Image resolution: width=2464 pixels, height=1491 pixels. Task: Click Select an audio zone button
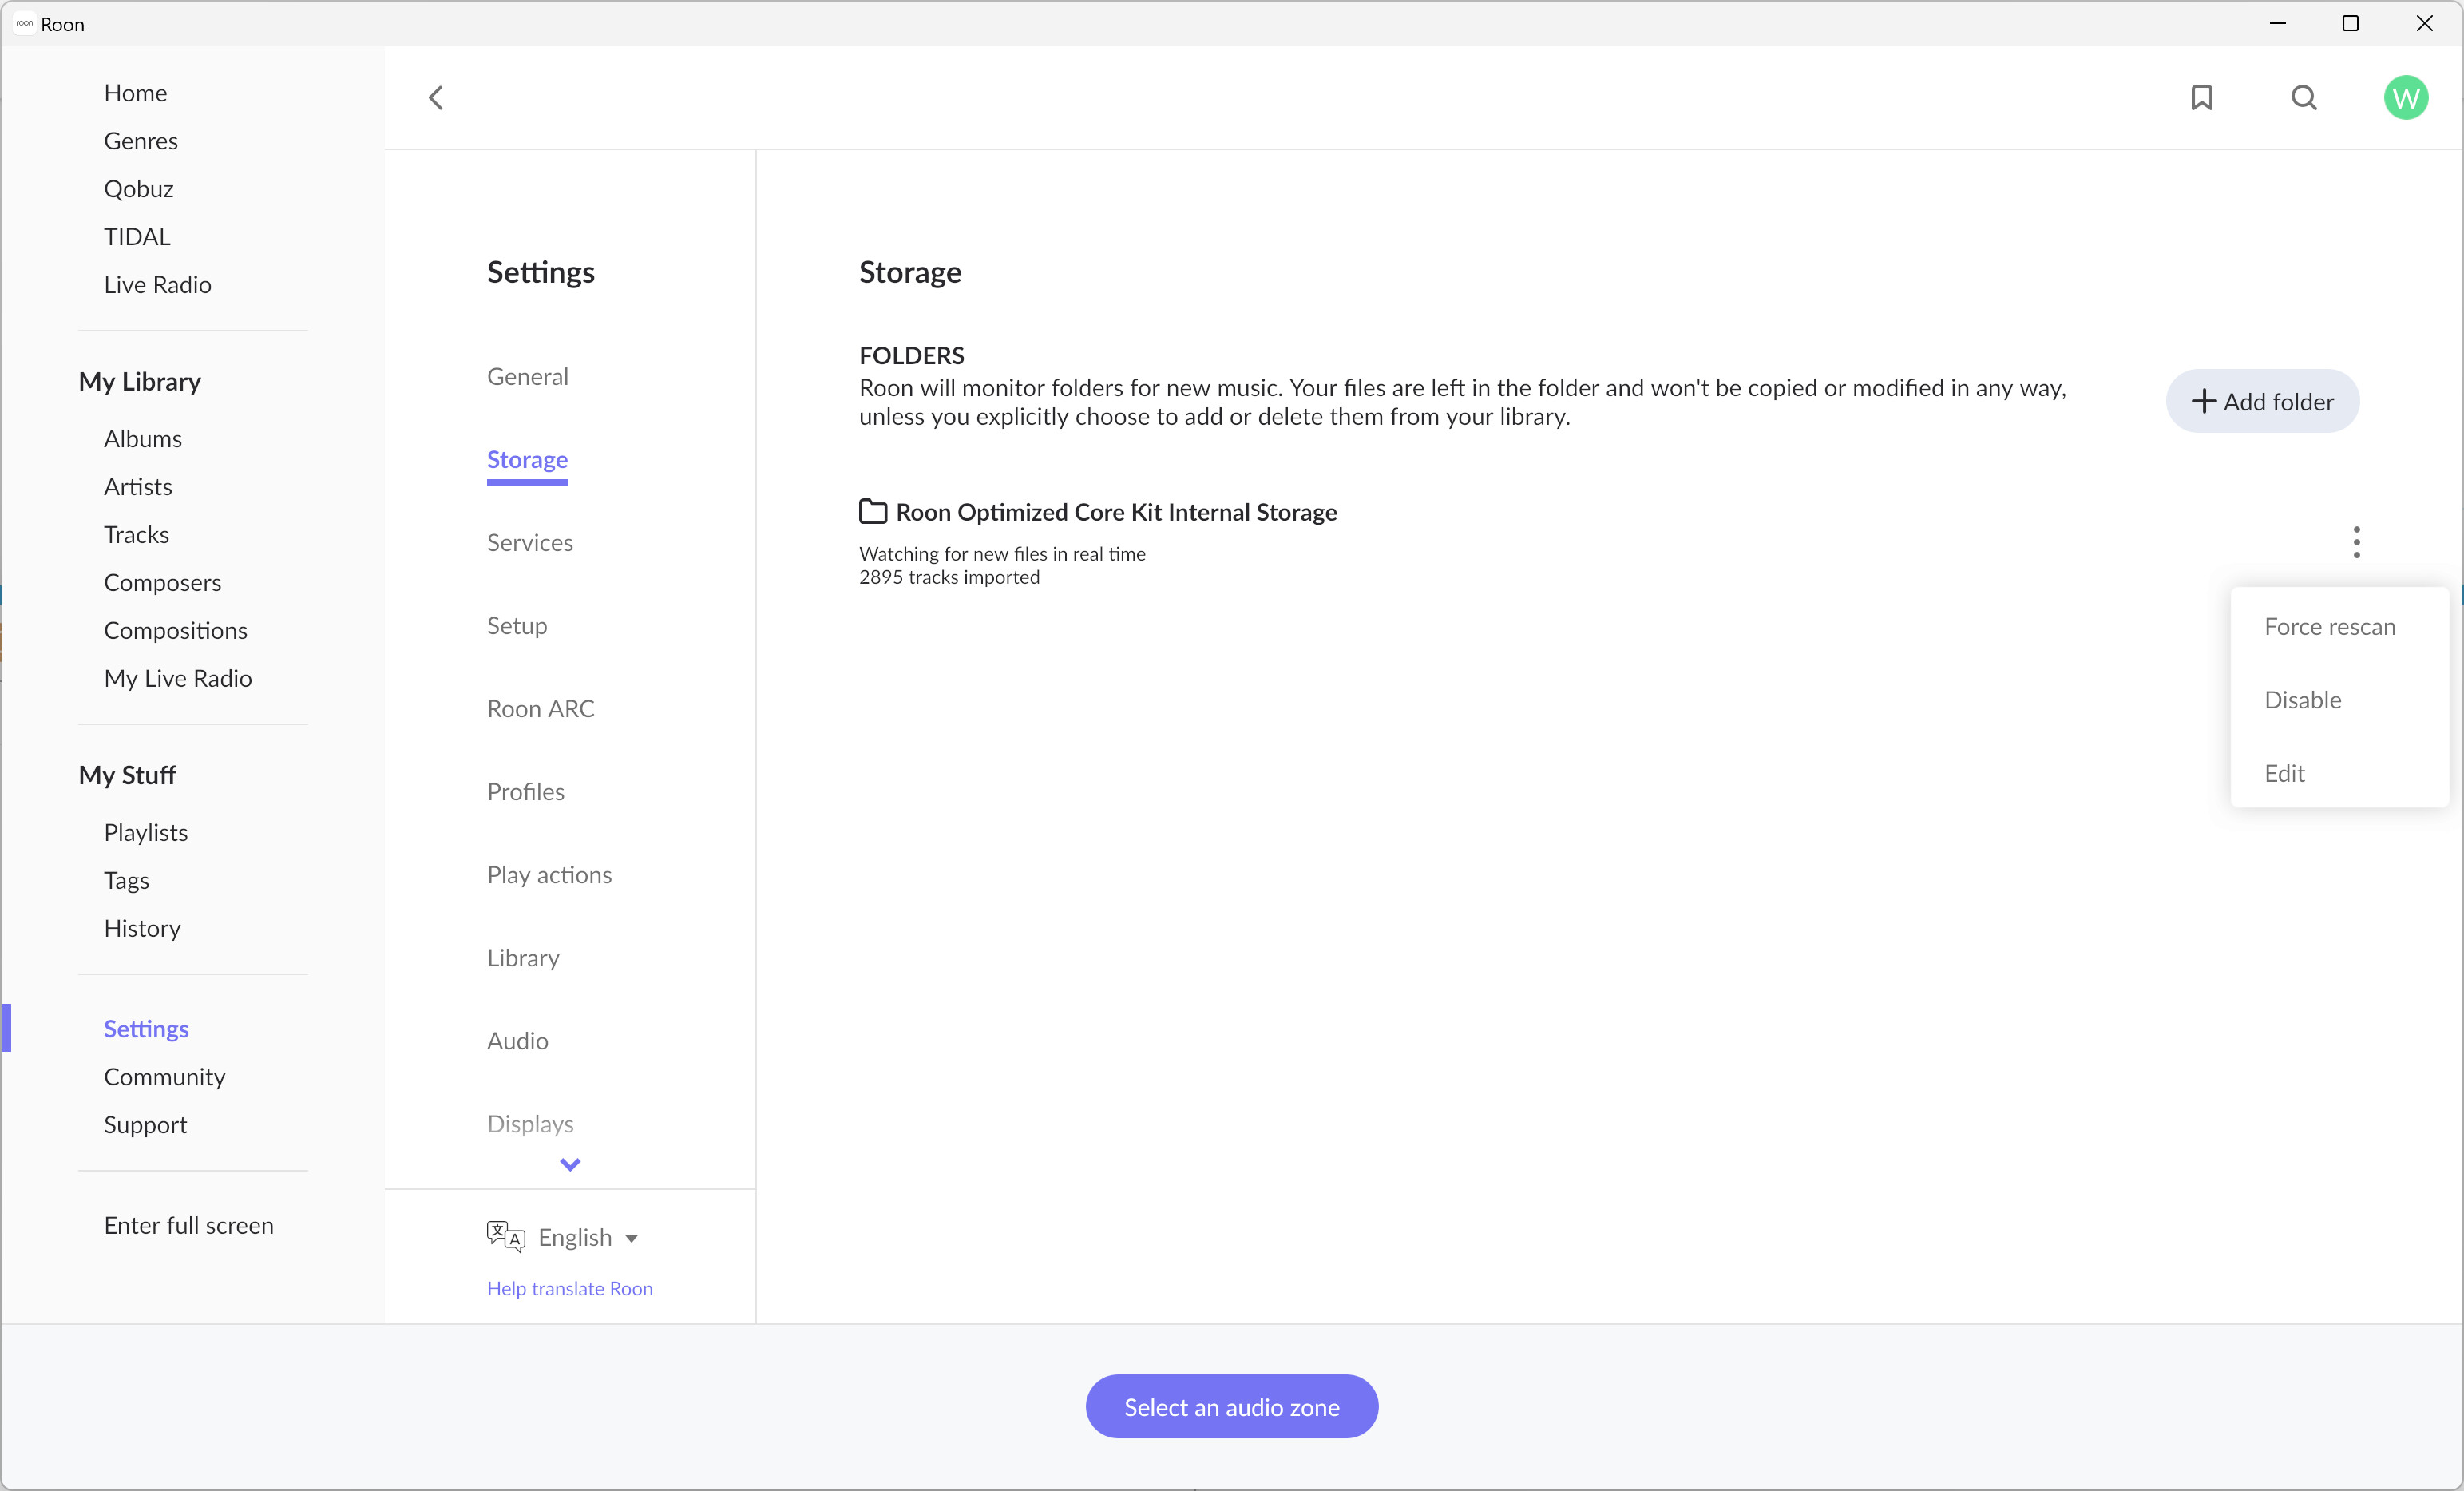(1231, 1406)
